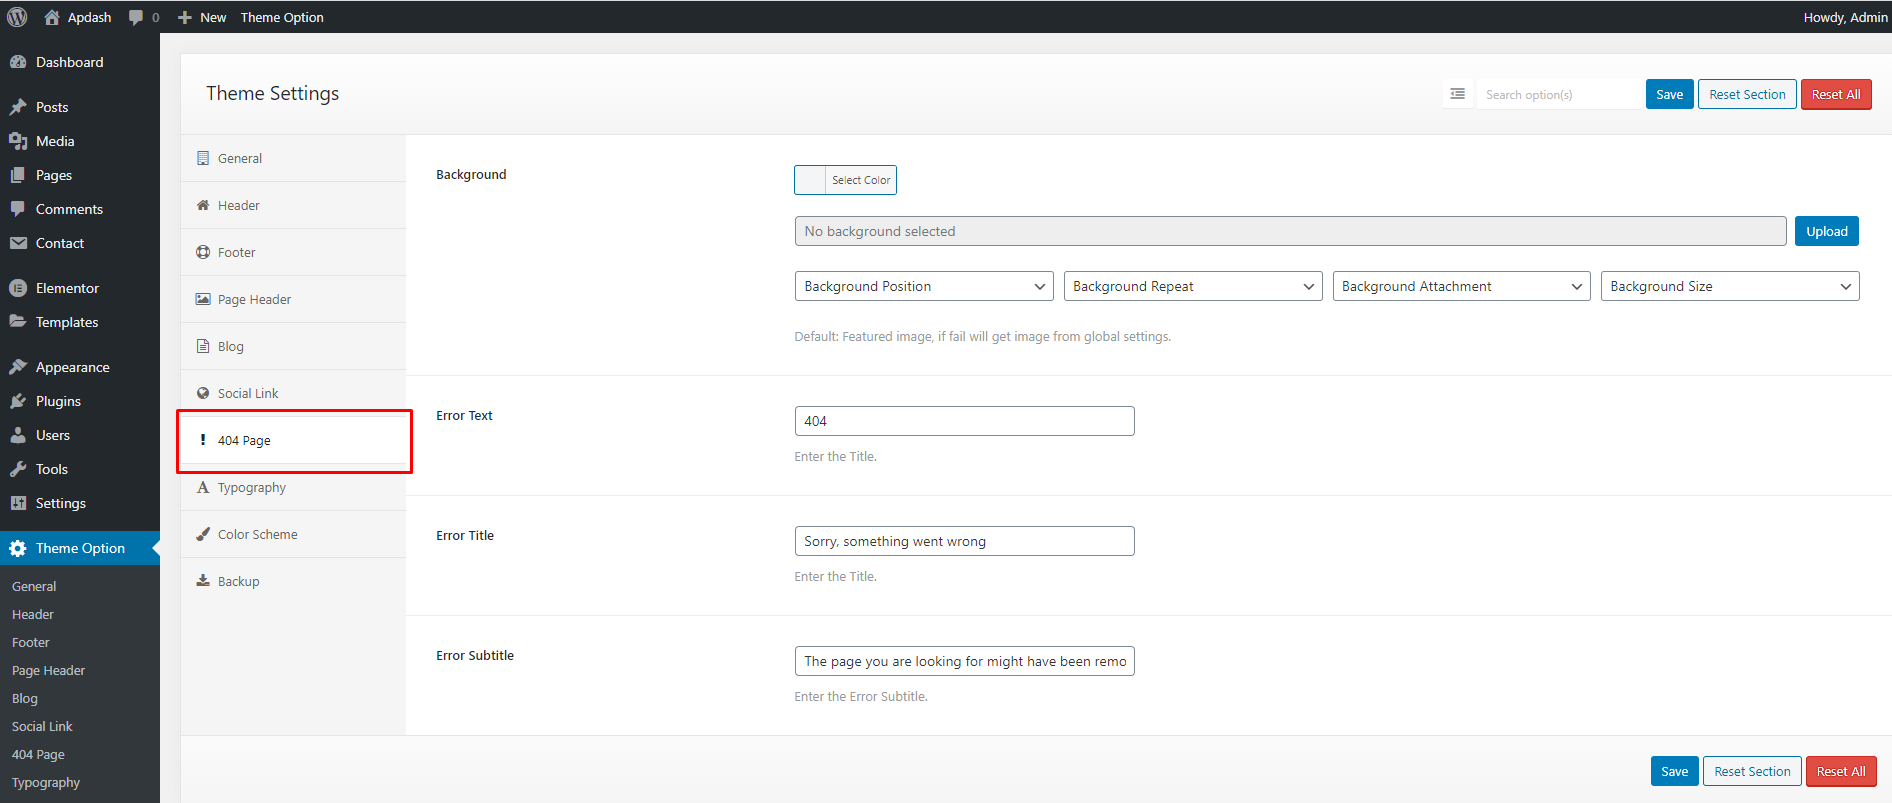Open the Background Repeat dropdown
The width and height of the screenshot is (1892, 803).
tap(1192, 286)
